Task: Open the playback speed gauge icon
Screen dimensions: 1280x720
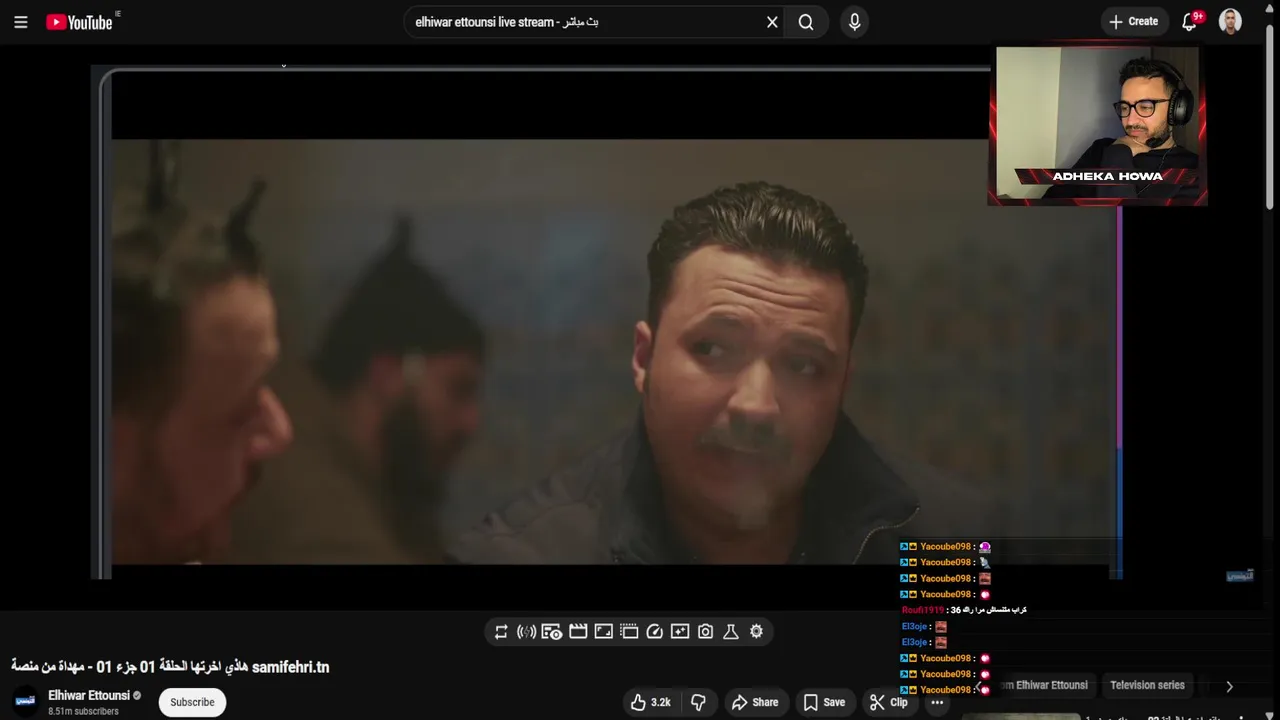Action: [x=655, y=632]
